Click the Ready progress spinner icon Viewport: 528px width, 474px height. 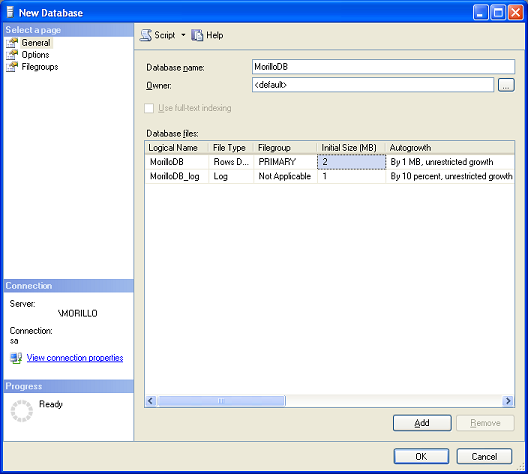pos(22,411)
